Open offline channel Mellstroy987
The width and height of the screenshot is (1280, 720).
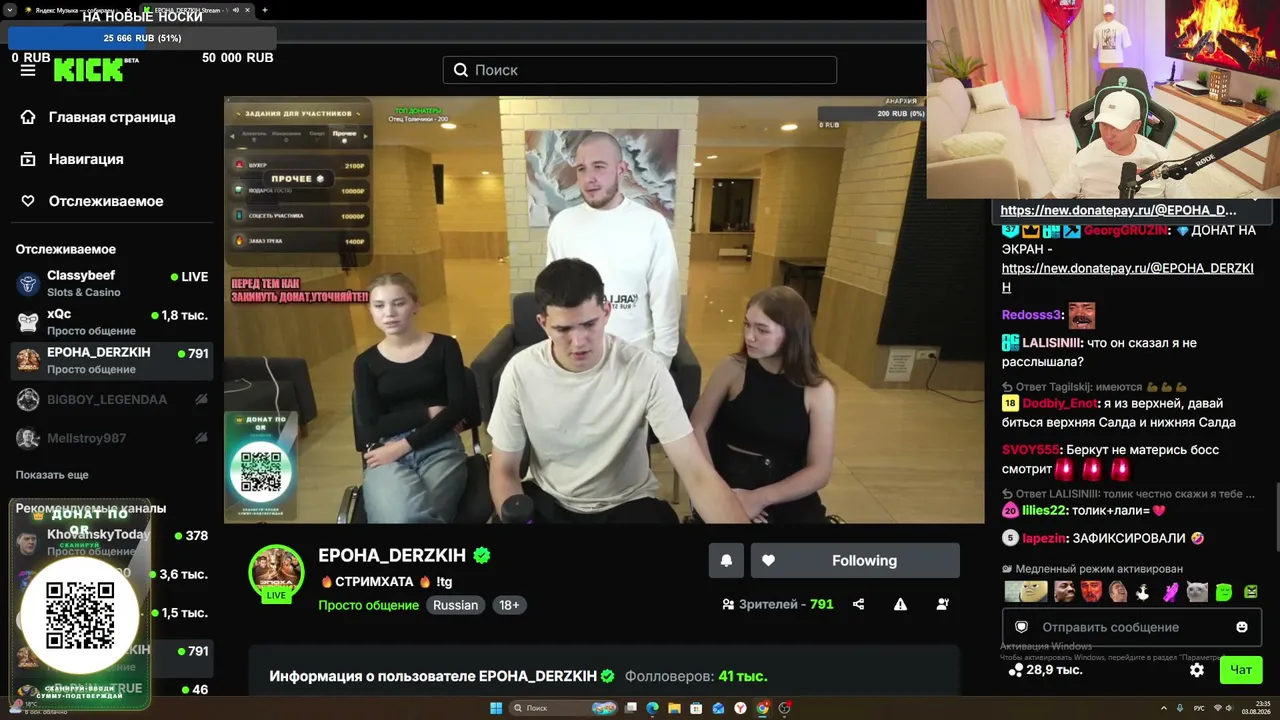tap(112, 438)
